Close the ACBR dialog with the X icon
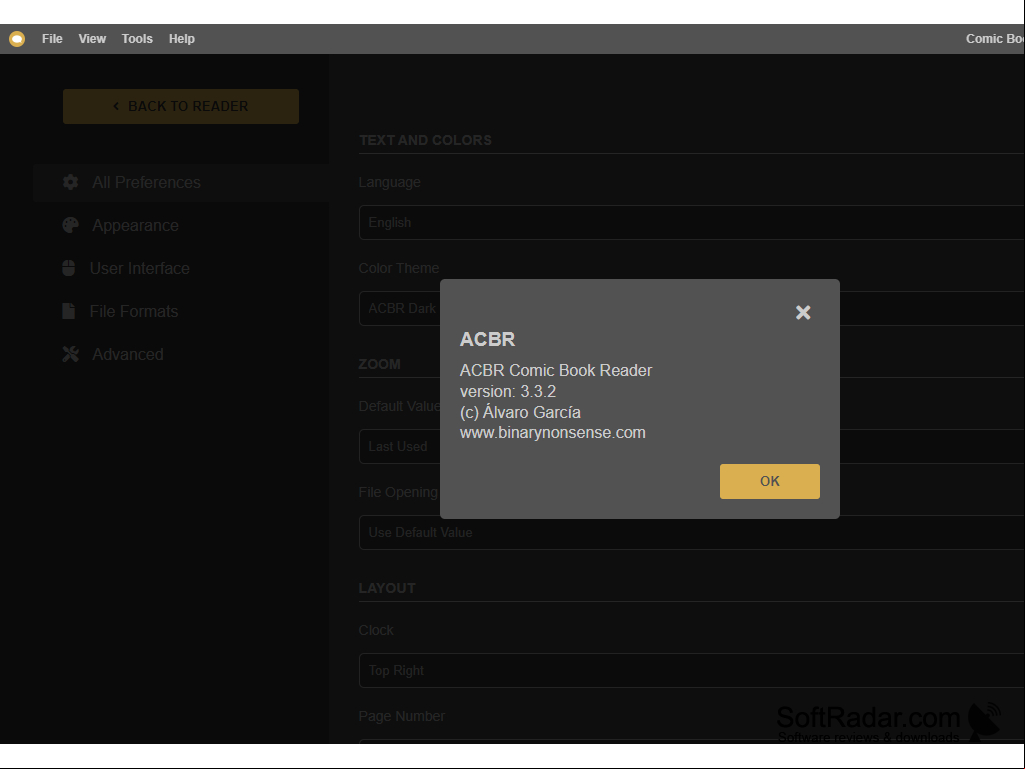 tap(803, 313)
